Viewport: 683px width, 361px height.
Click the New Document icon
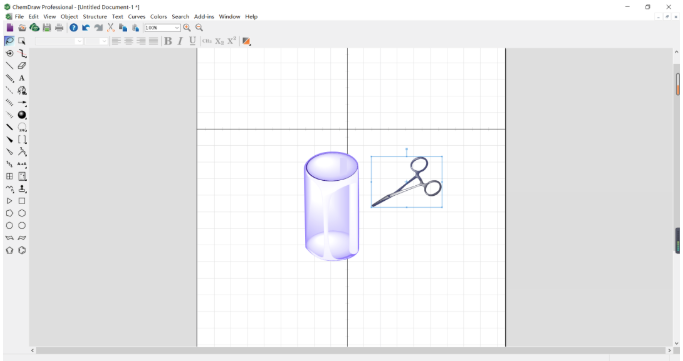click(10, 27)
